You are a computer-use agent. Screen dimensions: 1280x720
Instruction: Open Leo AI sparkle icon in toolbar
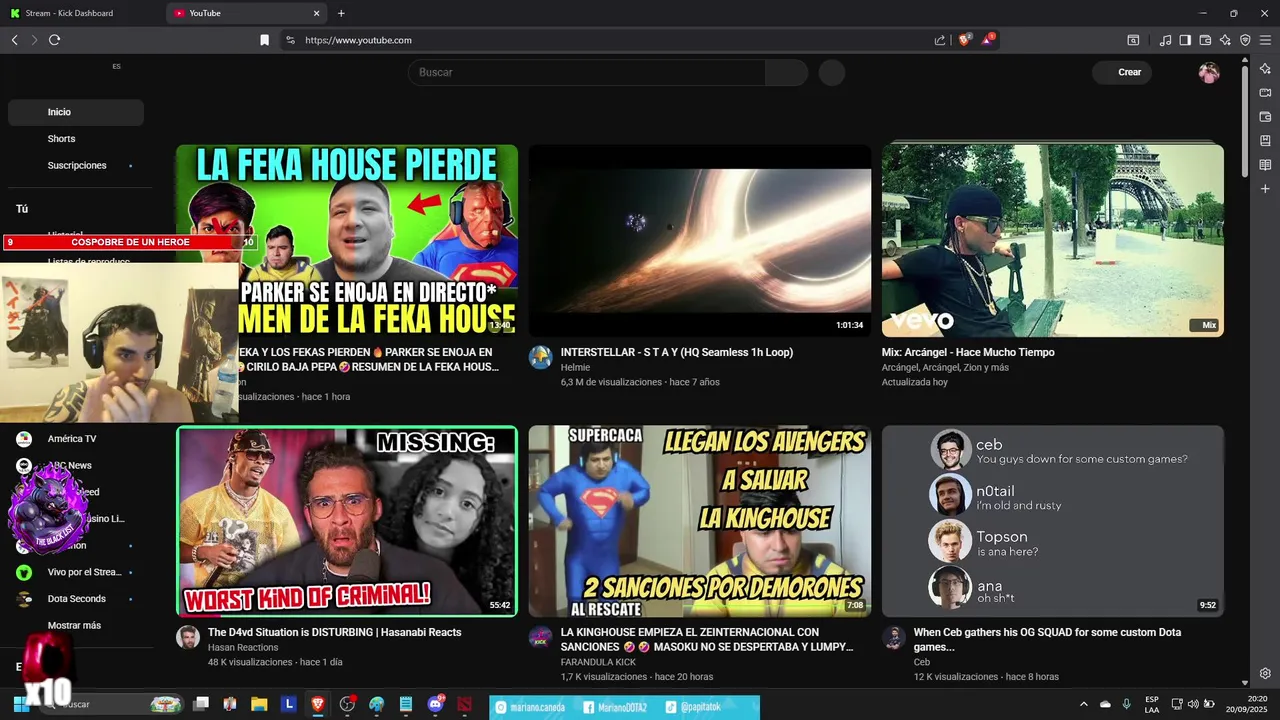pos(1225,40)
